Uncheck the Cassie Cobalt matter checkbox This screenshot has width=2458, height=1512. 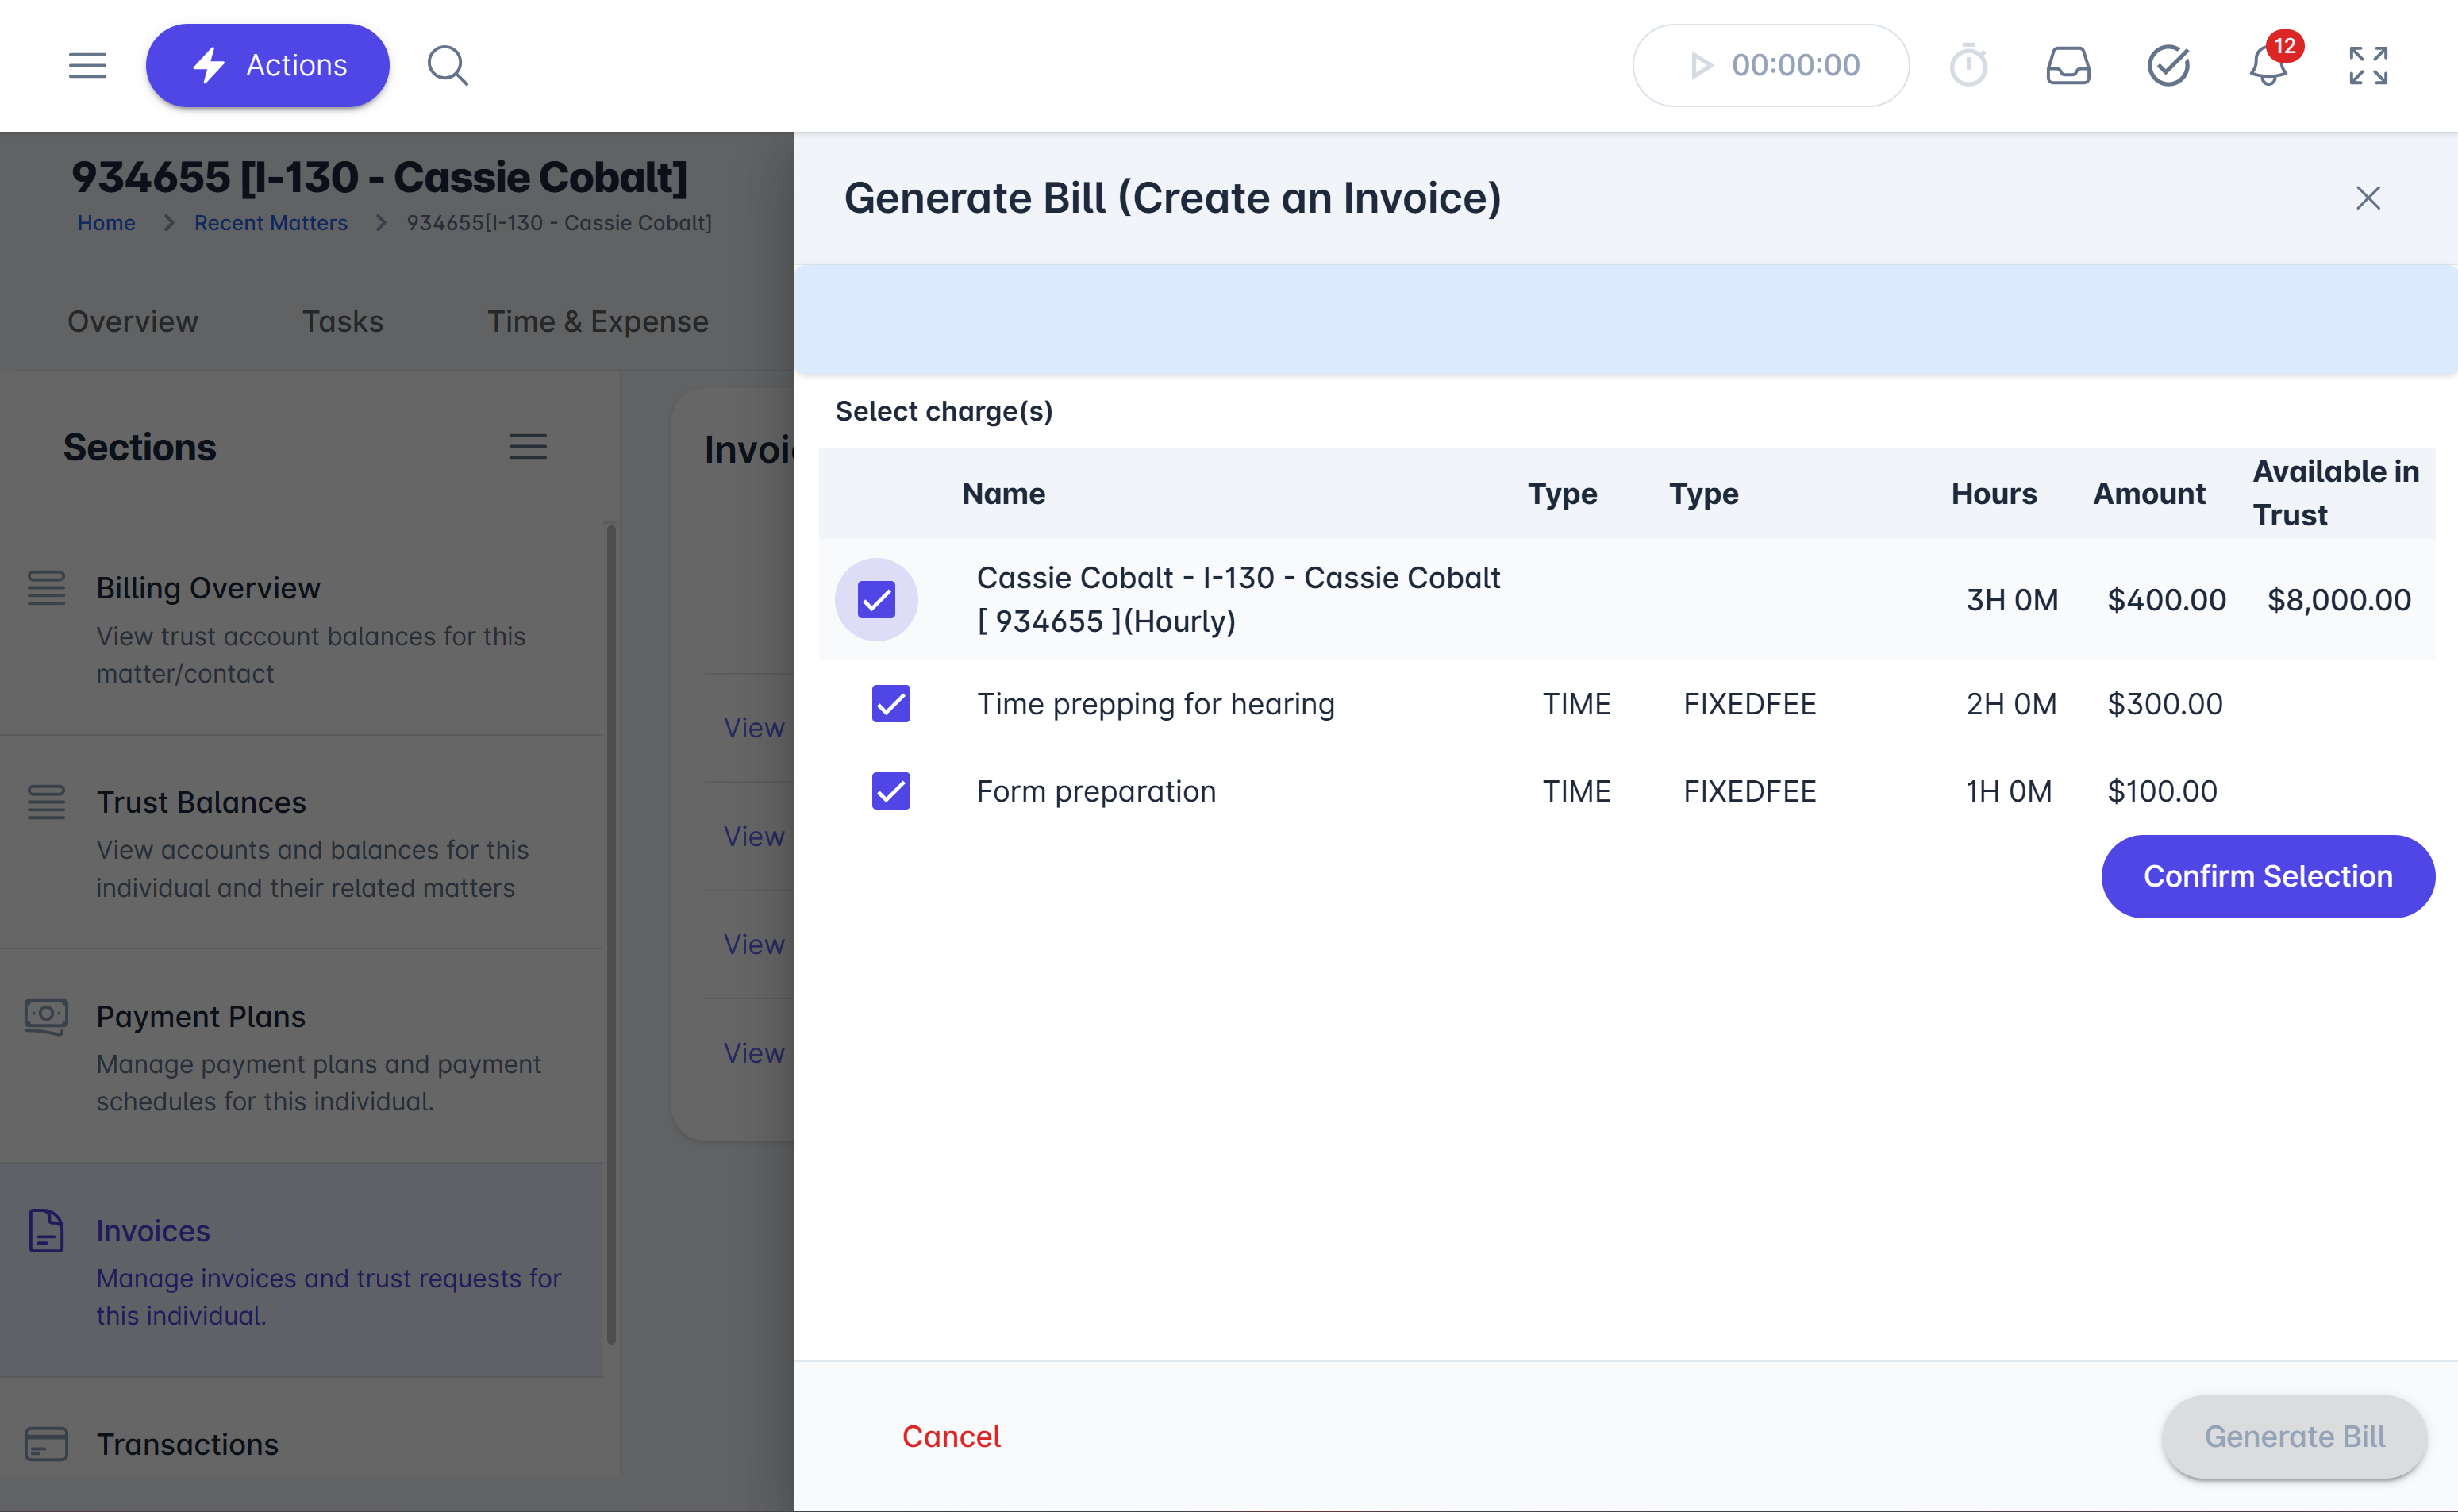point(876,600)
